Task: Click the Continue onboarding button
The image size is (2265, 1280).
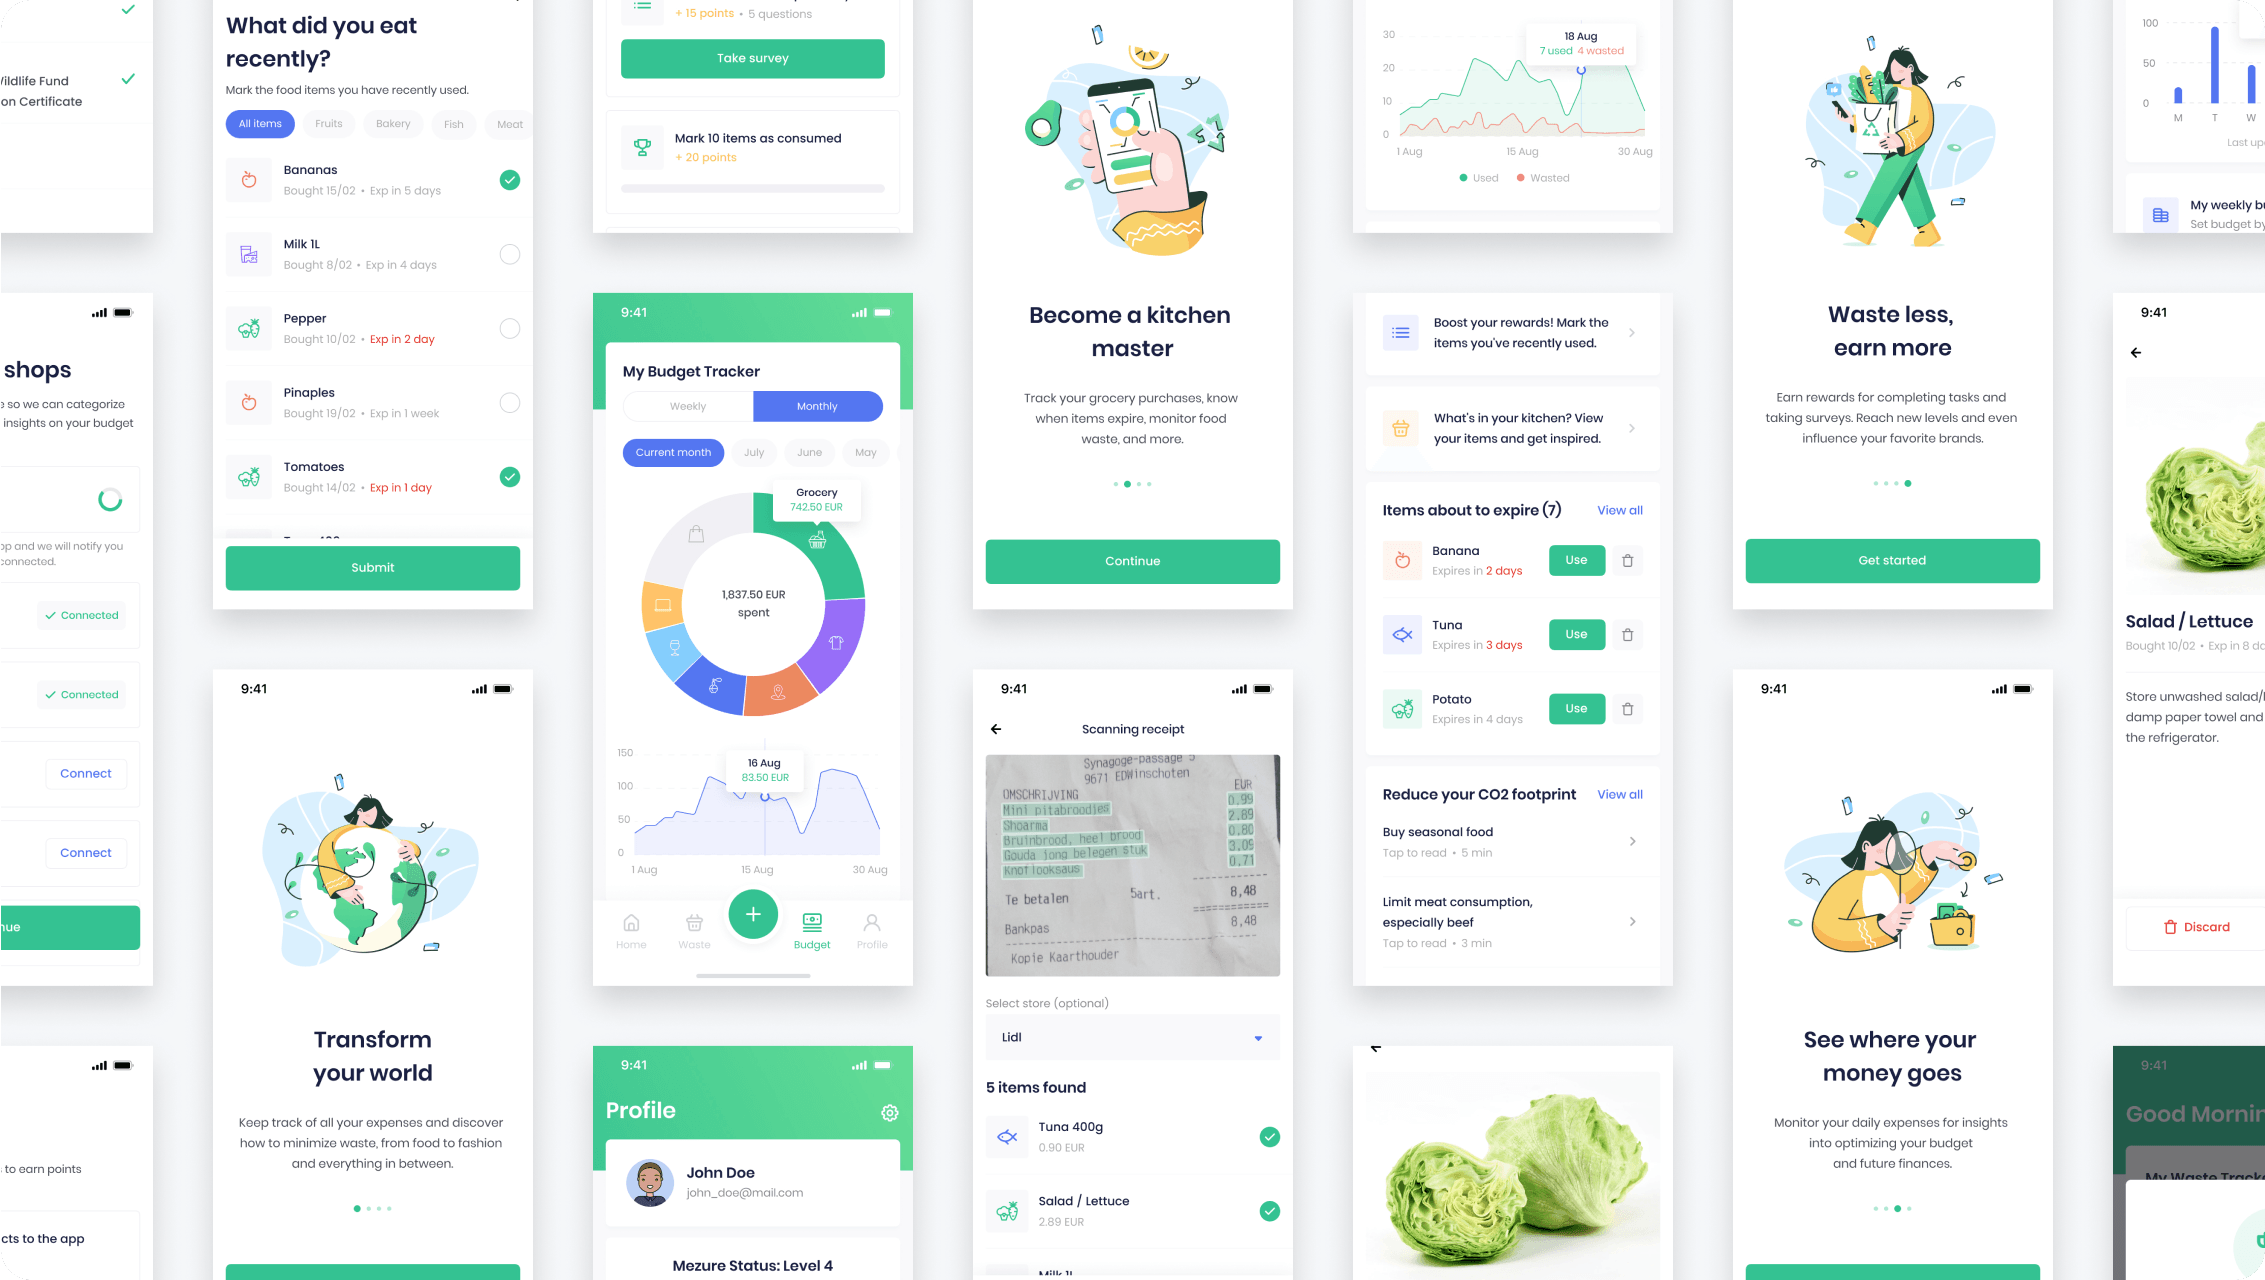Action: click(x=1132, y=560)
